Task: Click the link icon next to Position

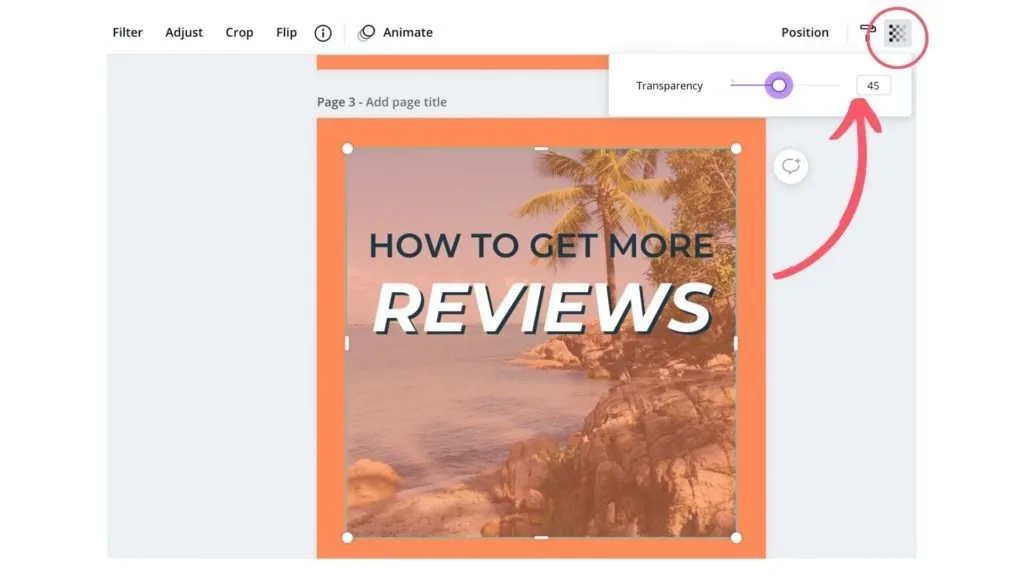Action: coord(868,31)
